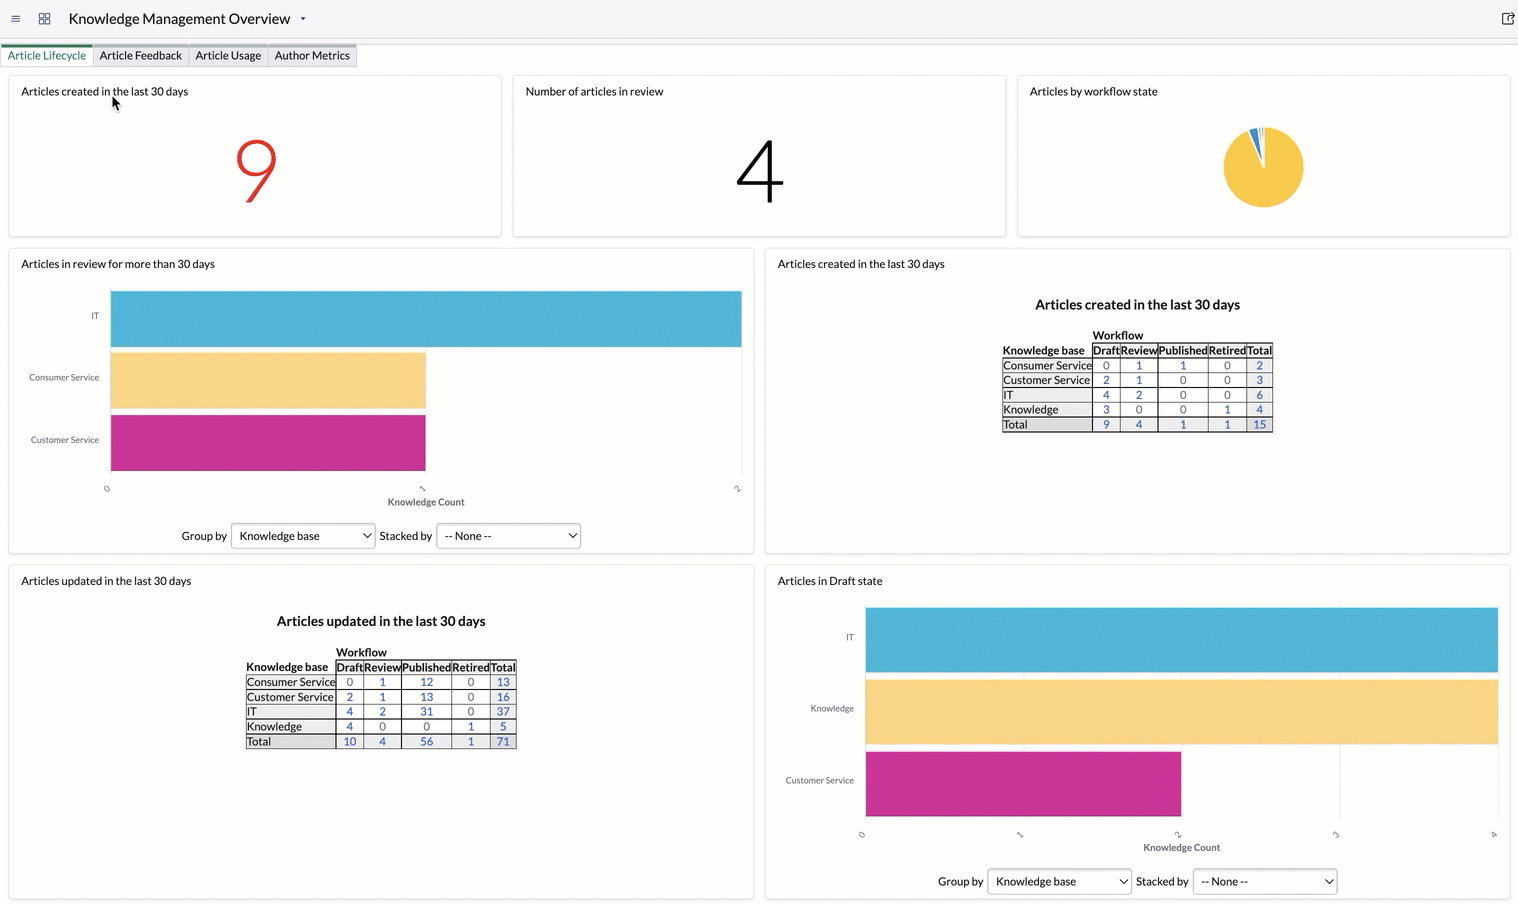1518x904 pixels.
Task: Open IT Total 37 in updated table
Action: click(x=503, y=712)
